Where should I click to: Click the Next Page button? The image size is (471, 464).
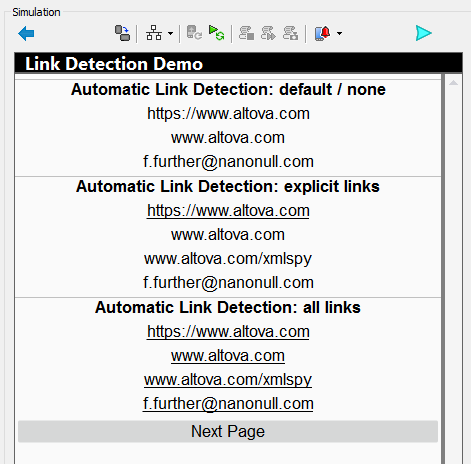click(228, 431)
